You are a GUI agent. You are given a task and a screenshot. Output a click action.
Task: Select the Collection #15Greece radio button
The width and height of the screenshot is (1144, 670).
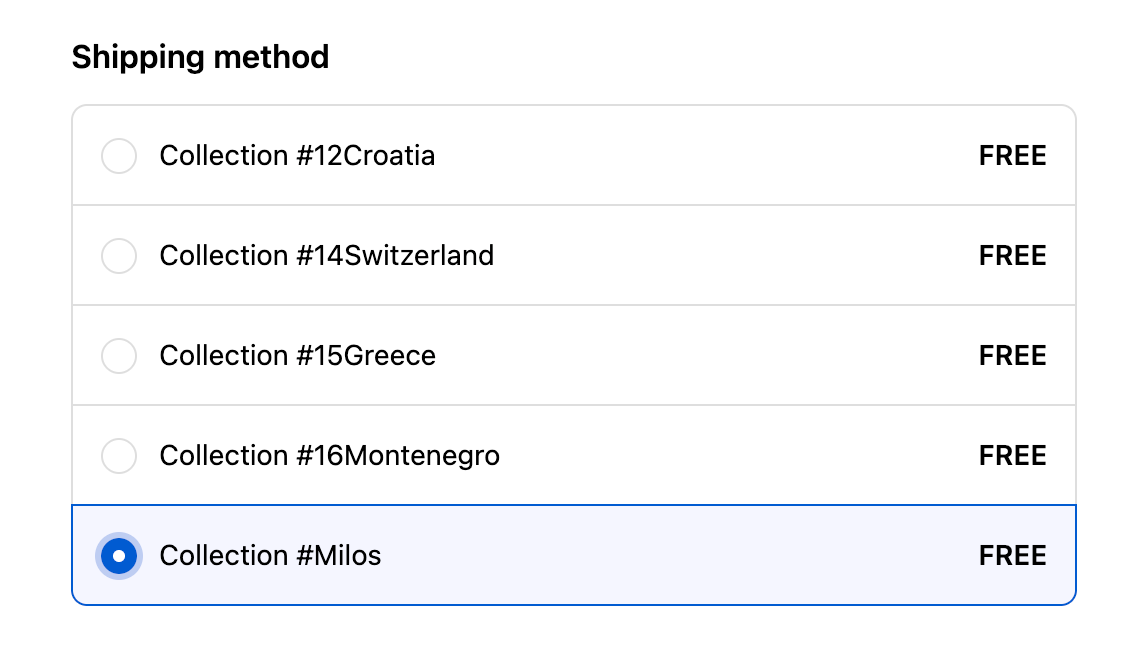[119, 356]
